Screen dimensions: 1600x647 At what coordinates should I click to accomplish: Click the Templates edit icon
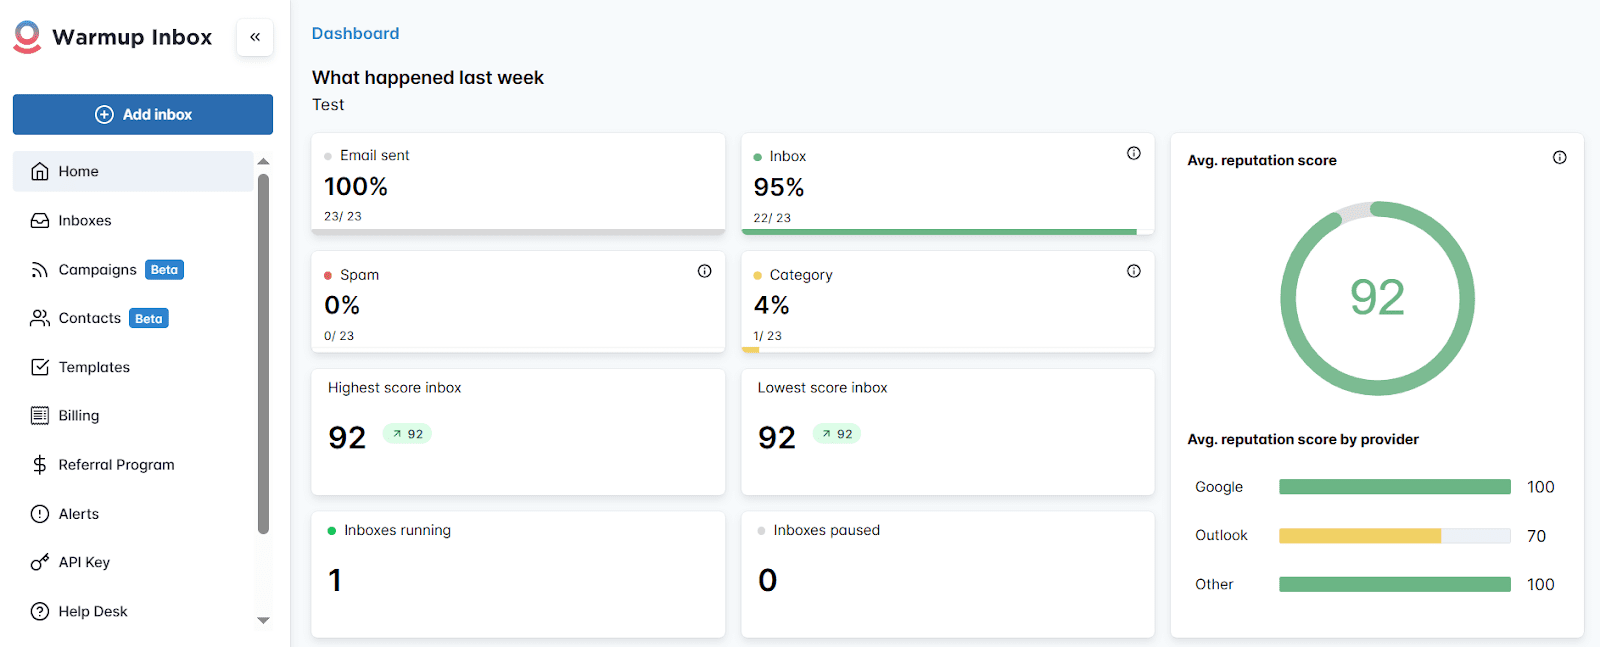click(x=40, y=367)
